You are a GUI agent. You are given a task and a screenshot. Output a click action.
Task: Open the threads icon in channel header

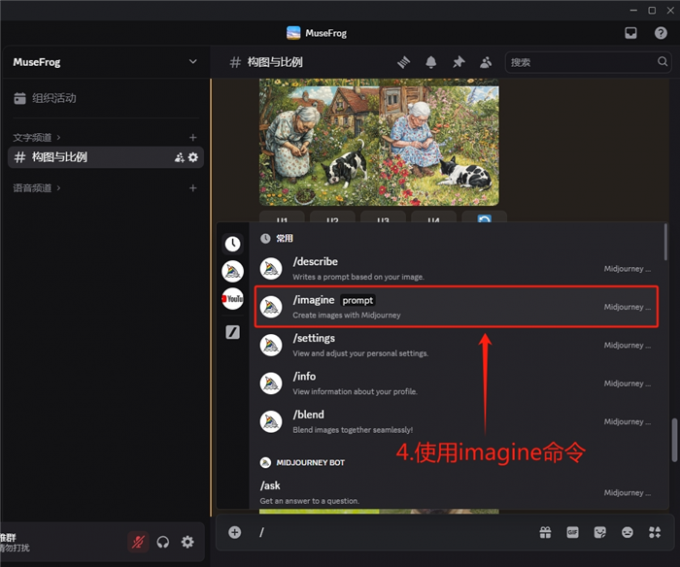(403, 62)
